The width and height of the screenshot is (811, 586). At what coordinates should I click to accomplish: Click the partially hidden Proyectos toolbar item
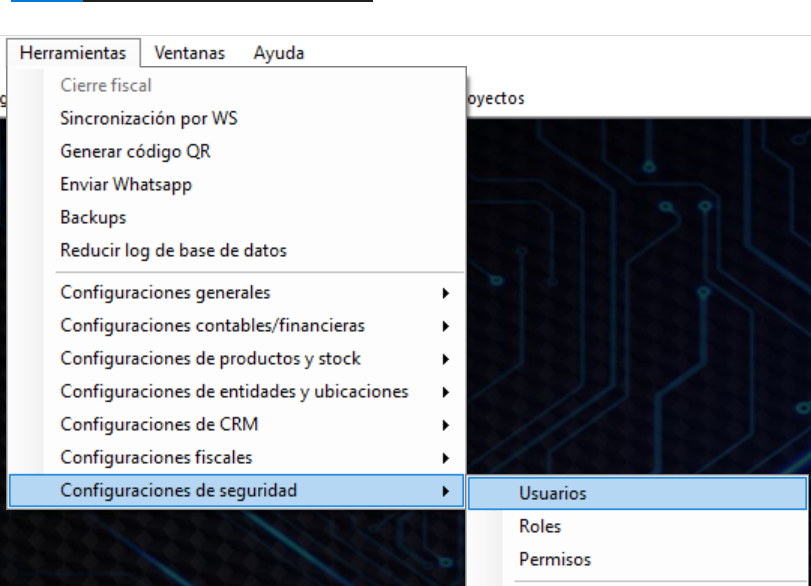point(495,99)
